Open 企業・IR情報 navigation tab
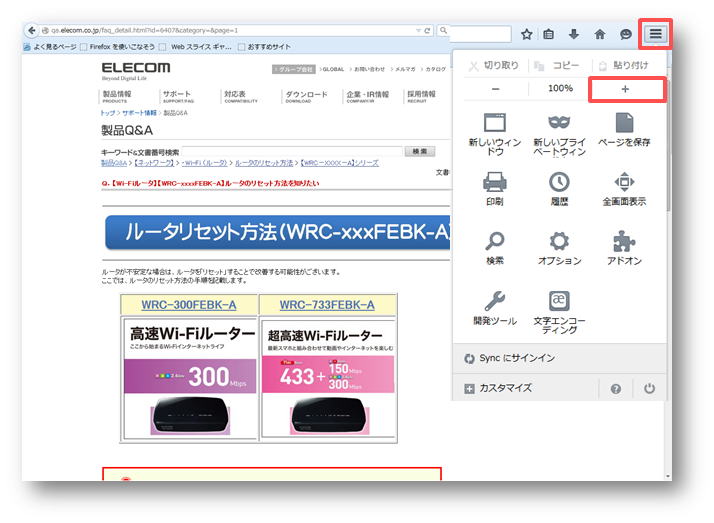714x523 pixels. pyautogui.click(x=367, y=96)
